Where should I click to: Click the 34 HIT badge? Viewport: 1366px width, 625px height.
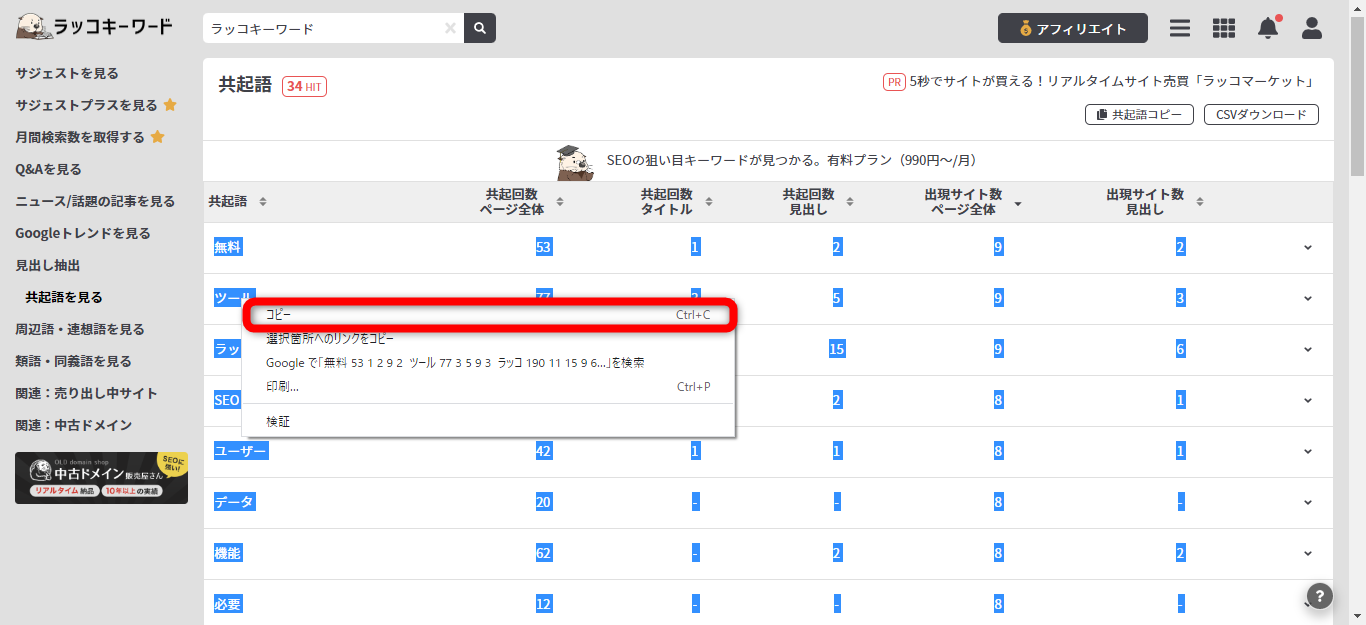pyautogui.click(x=304, y=87)
